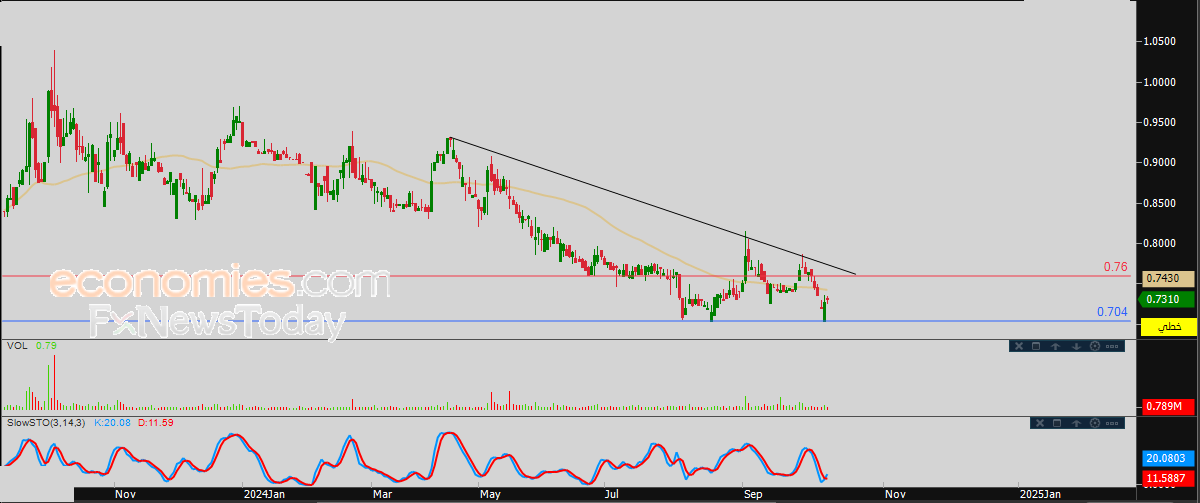1200x503 pixels.
Task: Open VOL indicator settings gear
Action: [x=1095, y=346]
